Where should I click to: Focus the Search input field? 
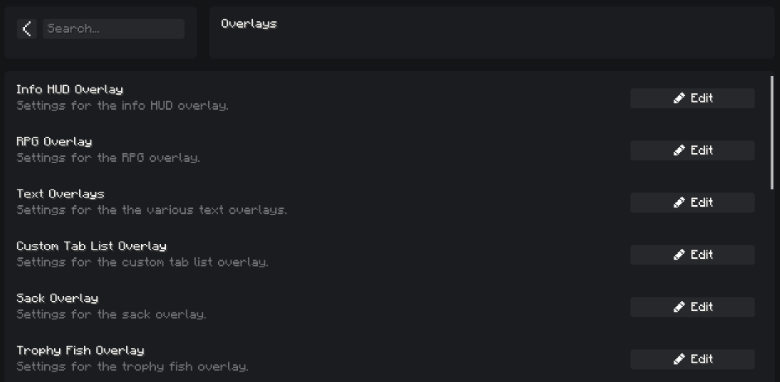pos(113,29)
